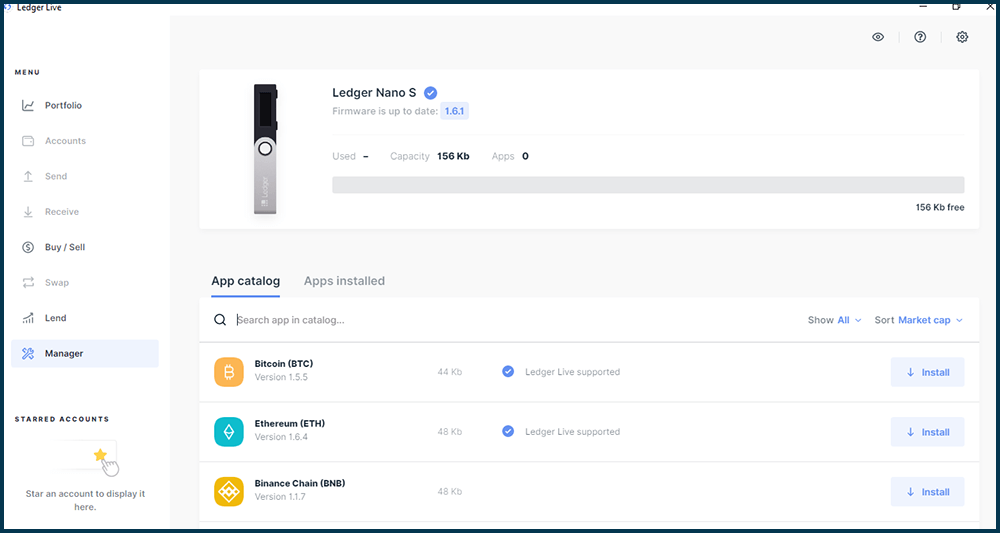Open Portfolio from the sidebar menu
Image resolution: width=1000 pixels, height=533 pixels.
63,106
